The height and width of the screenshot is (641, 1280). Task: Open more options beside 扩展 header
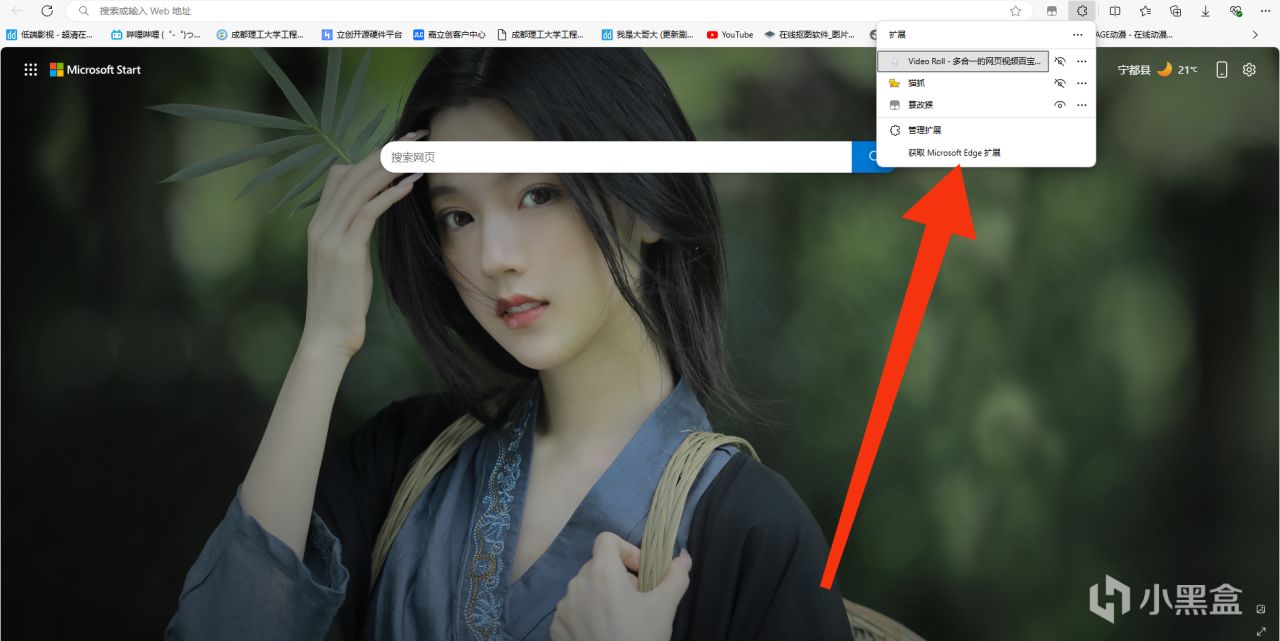click(1077, 35)
